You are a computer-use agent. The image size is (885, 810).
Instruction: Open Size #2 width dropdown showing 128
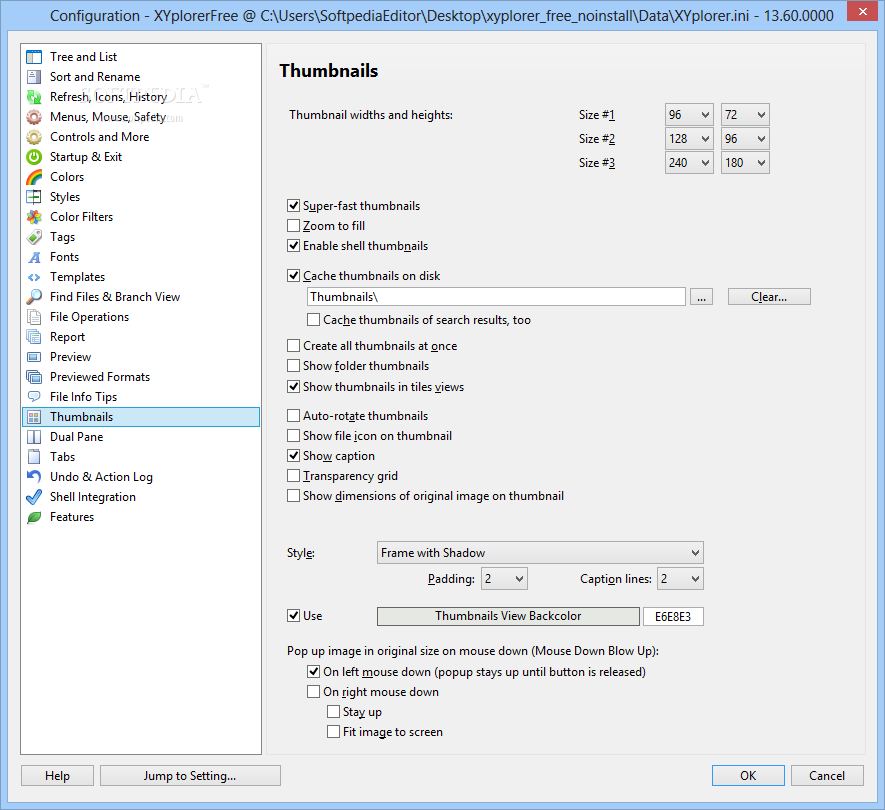point(689,139)
